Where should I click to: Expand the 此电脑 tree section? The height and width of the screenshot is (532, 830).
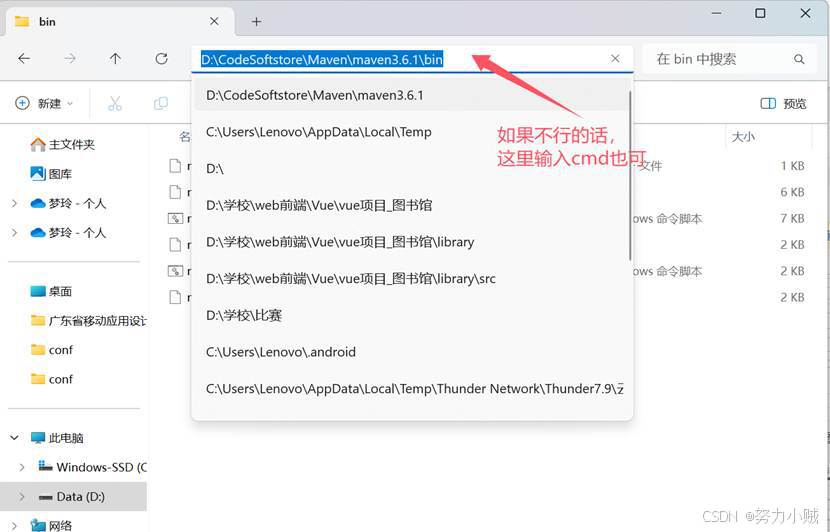pyautogui.click(x=14, y=438)
